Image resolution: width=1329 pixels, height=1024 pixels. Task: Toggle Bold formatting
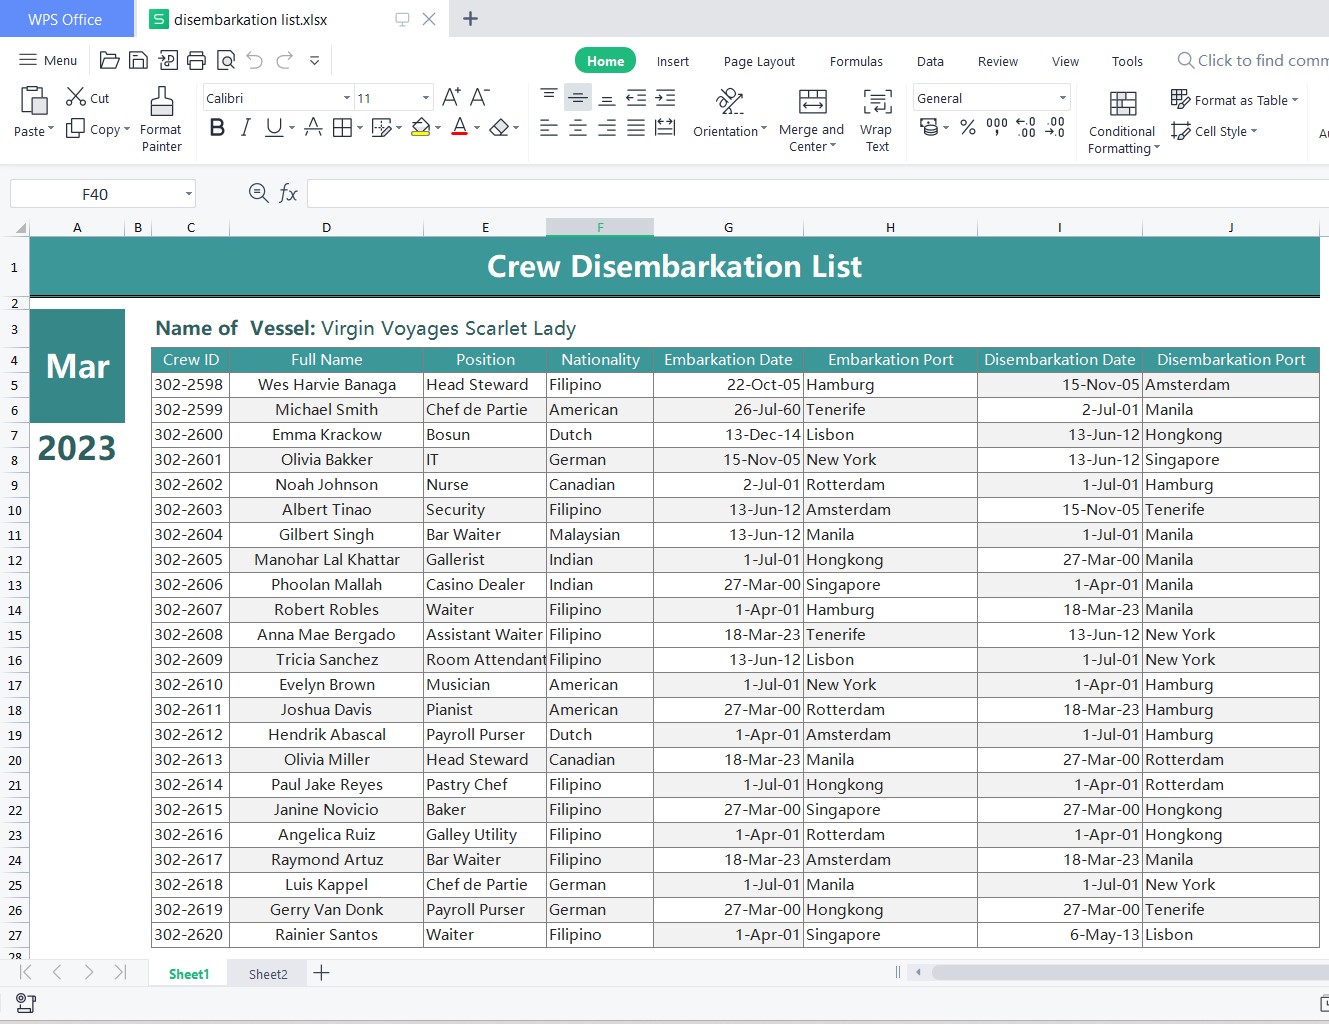click(217, 127)
